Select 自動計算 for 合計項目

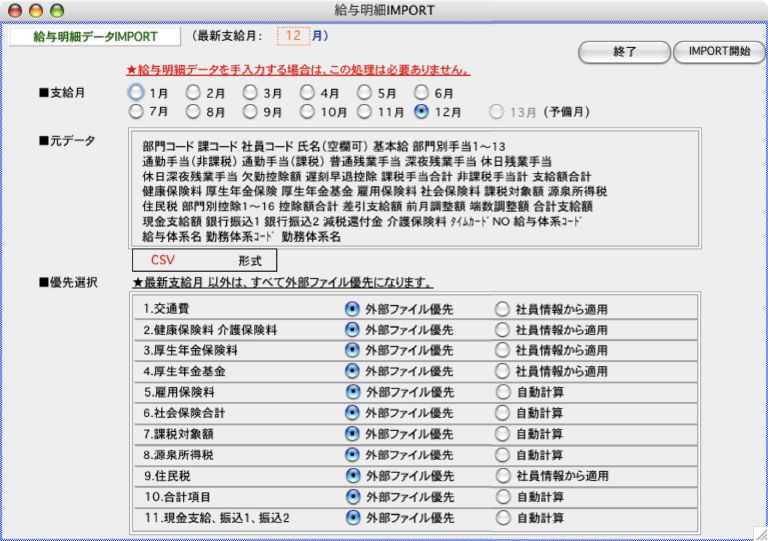(x=502, y=497)
